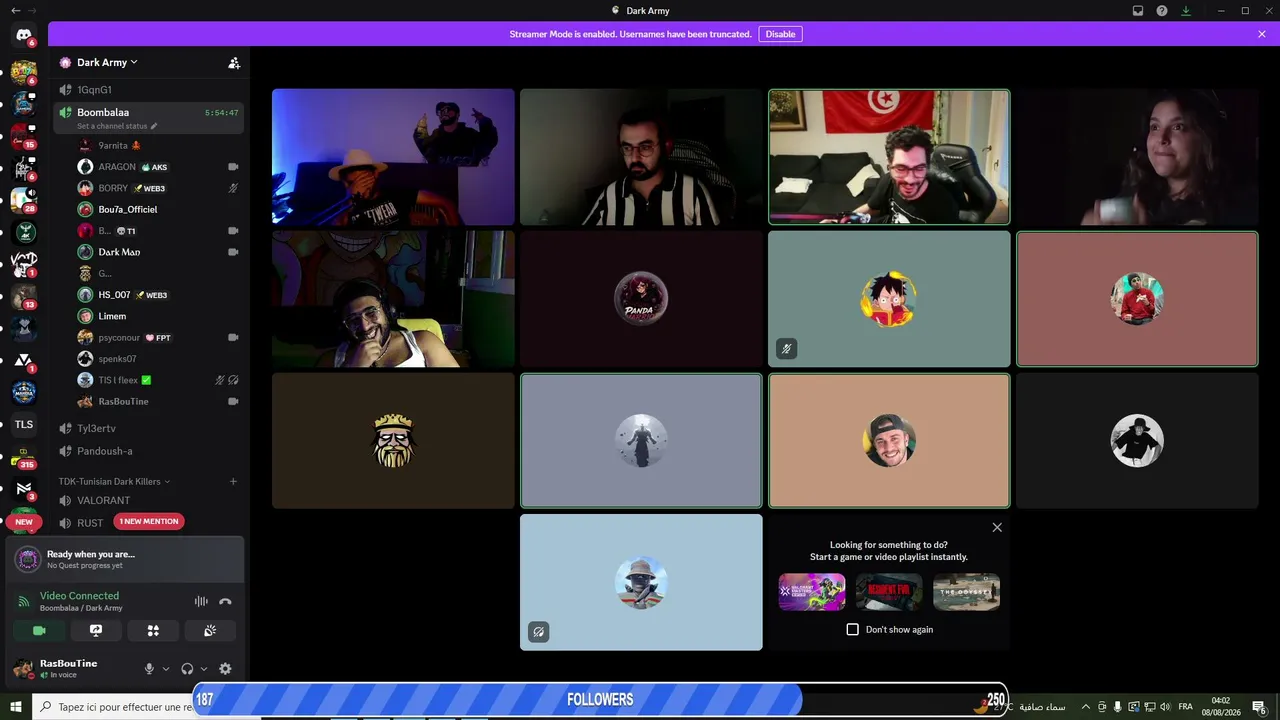Select user TIS l fleex in voice list

point(158,380)
